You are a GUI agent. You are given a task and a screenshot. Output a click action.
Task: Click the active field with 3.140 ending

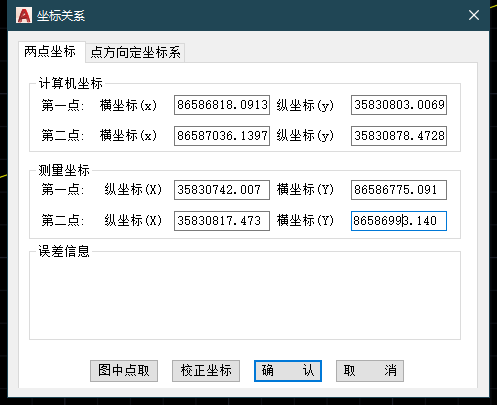coord(399,221)
